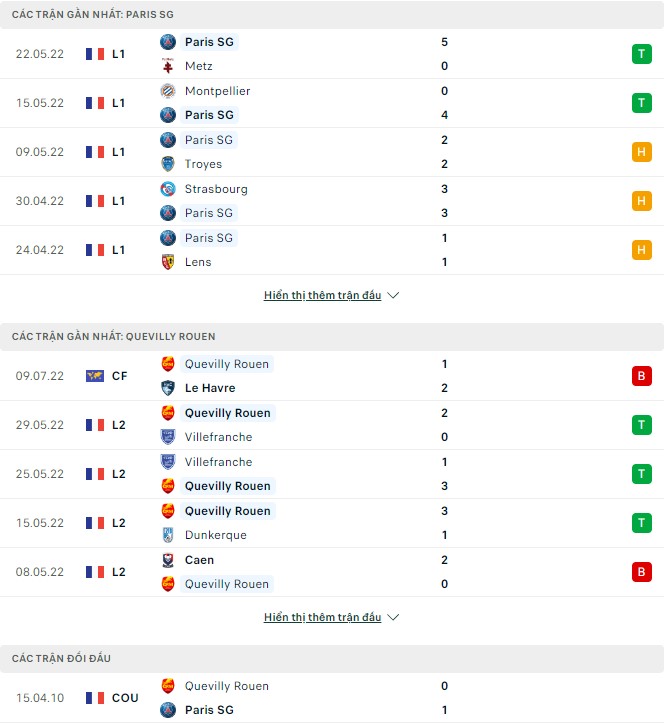
Task: Click the Lens club crest icon
Action: pyautogui.click(x=168, y=262)
